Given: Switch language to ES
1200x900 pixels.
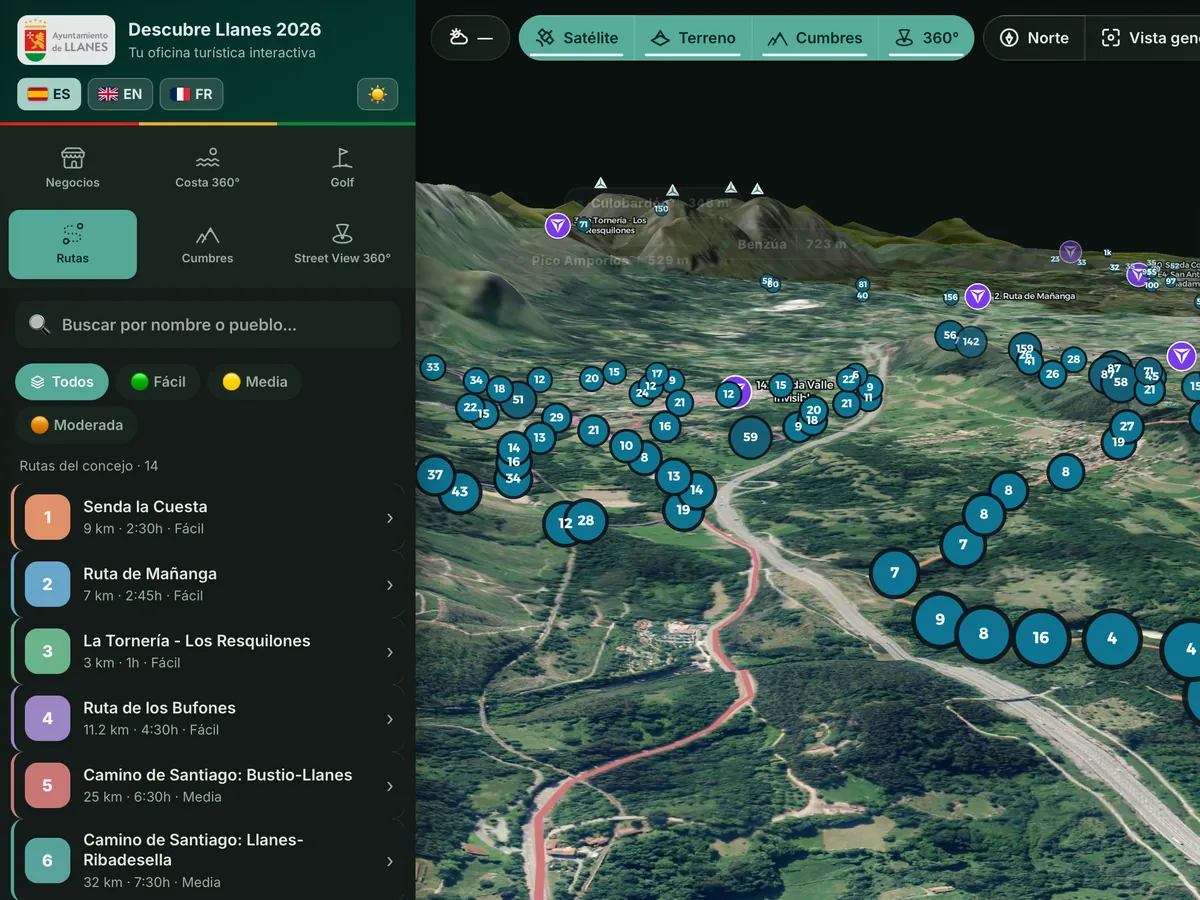Looking at the screenshot, I should click(49, 94).
